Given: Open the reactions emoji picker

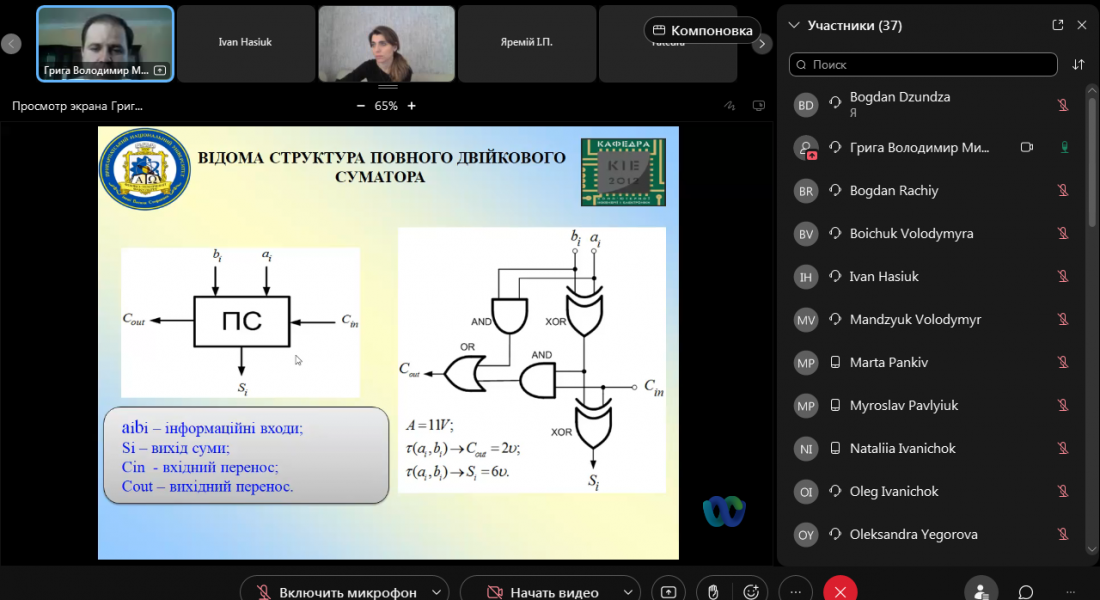Looking at the screenshot, I should pyautogui.click(x=751, y=591).
